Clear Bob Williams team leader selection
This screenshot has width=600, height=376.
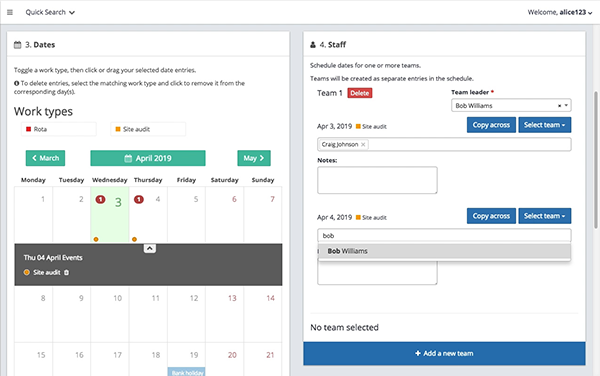click(x=559, y=106)
